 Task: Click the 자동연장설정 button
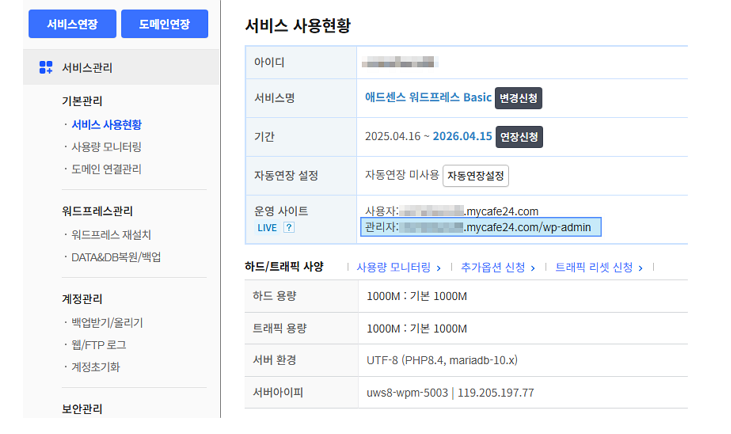pos(476,176)
